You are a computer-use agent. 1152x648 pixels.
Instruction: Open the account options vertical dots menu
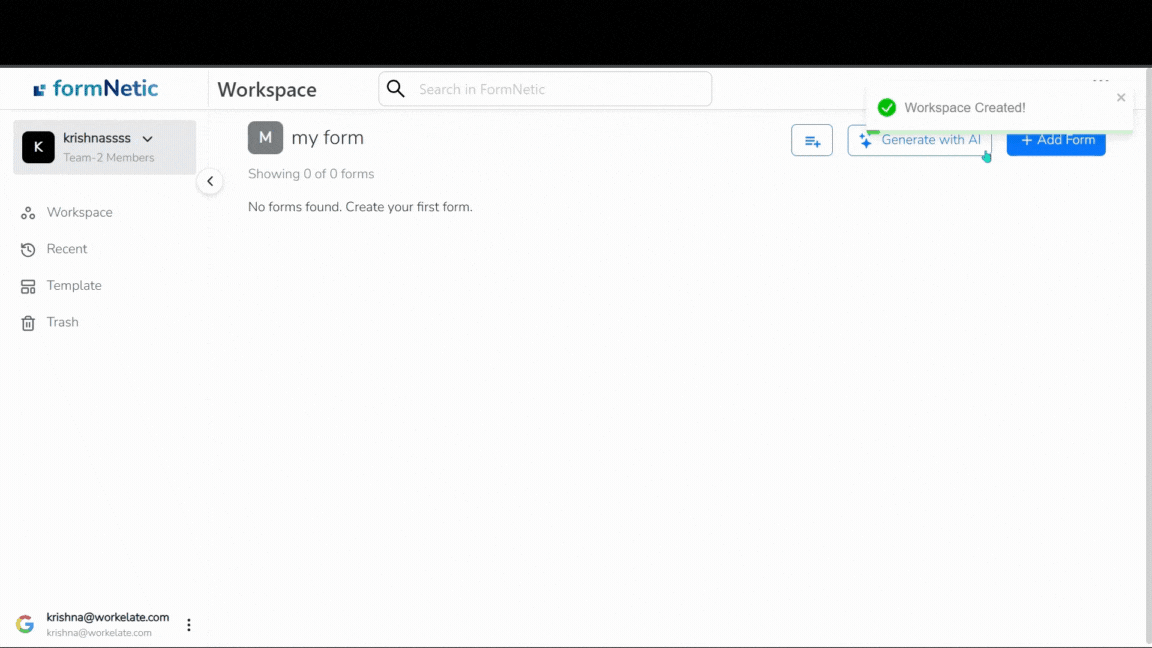click(x=189, y=625)
